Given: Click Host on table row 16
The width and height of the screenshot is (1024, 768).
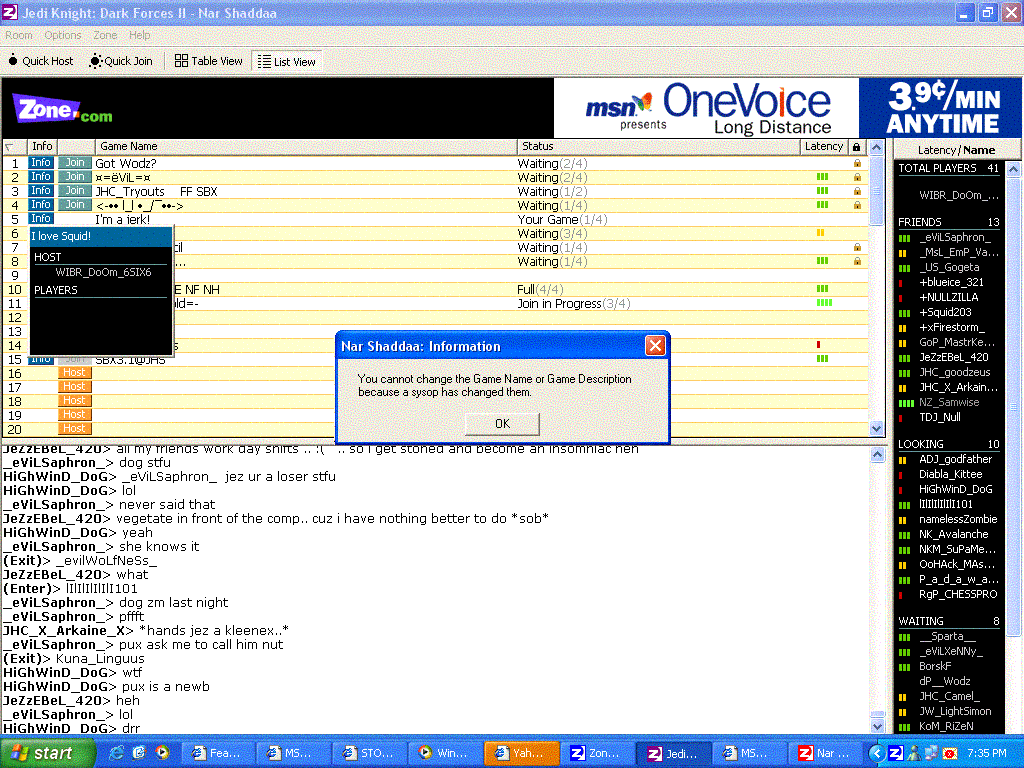Looking at the screenshot, I should coord(74,373).
